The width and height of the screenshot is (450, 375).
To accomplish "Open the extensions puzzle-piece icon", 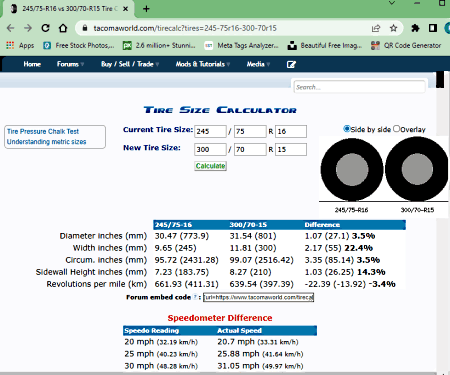I will [x=415, y=28].
